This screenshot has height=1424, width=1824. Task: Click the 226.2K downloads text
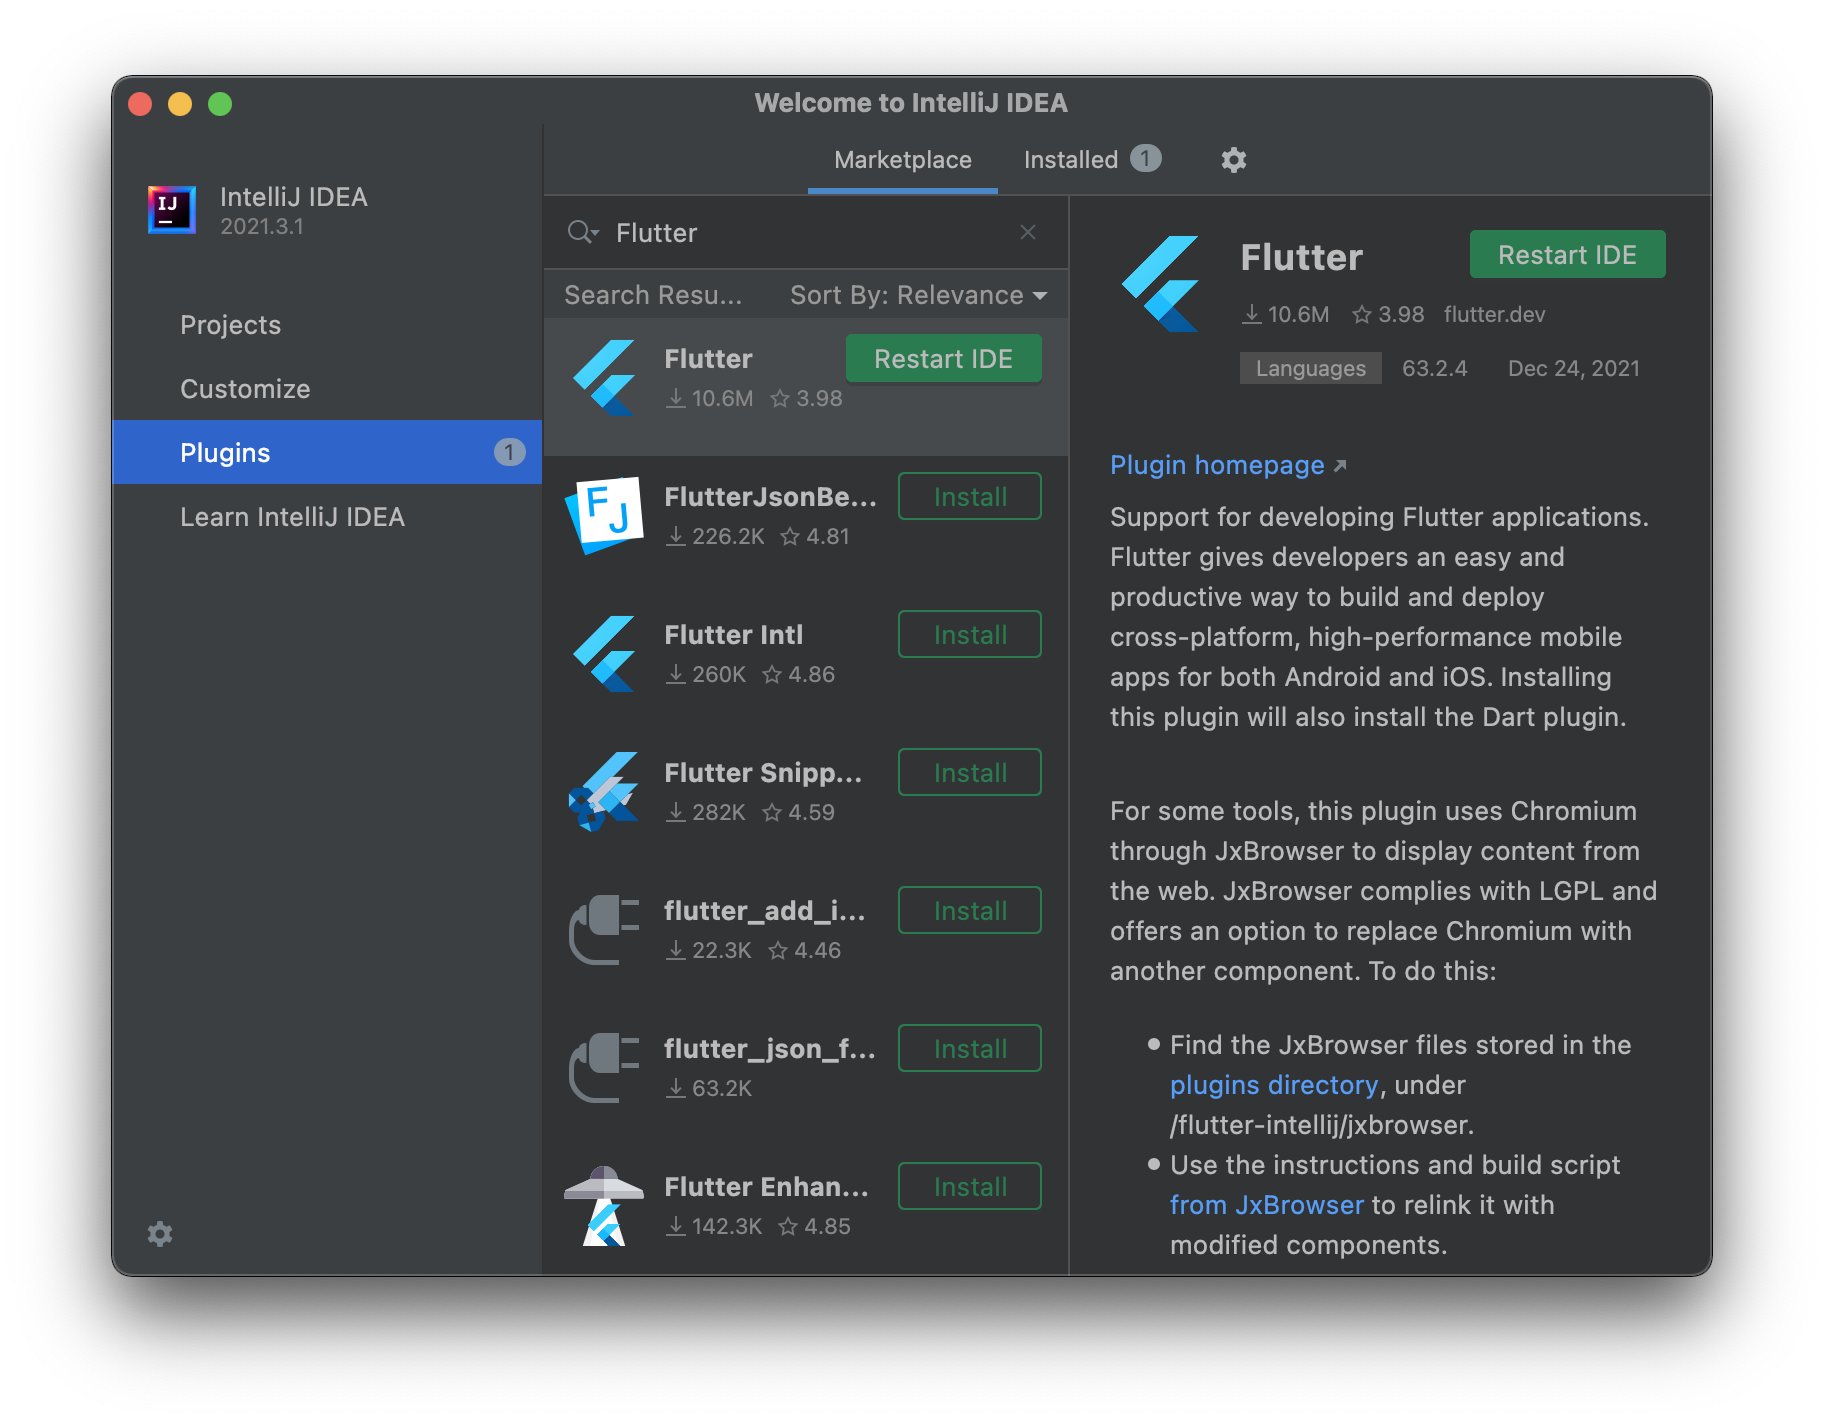coord(728,537)
